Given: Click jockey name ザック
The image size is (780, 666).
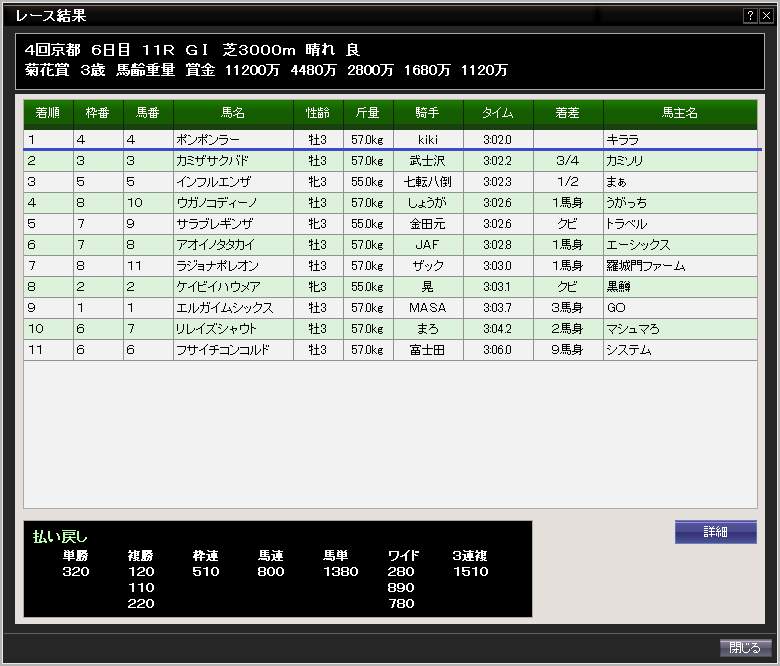Looking at the screenshot, I should tap(428, 266).
